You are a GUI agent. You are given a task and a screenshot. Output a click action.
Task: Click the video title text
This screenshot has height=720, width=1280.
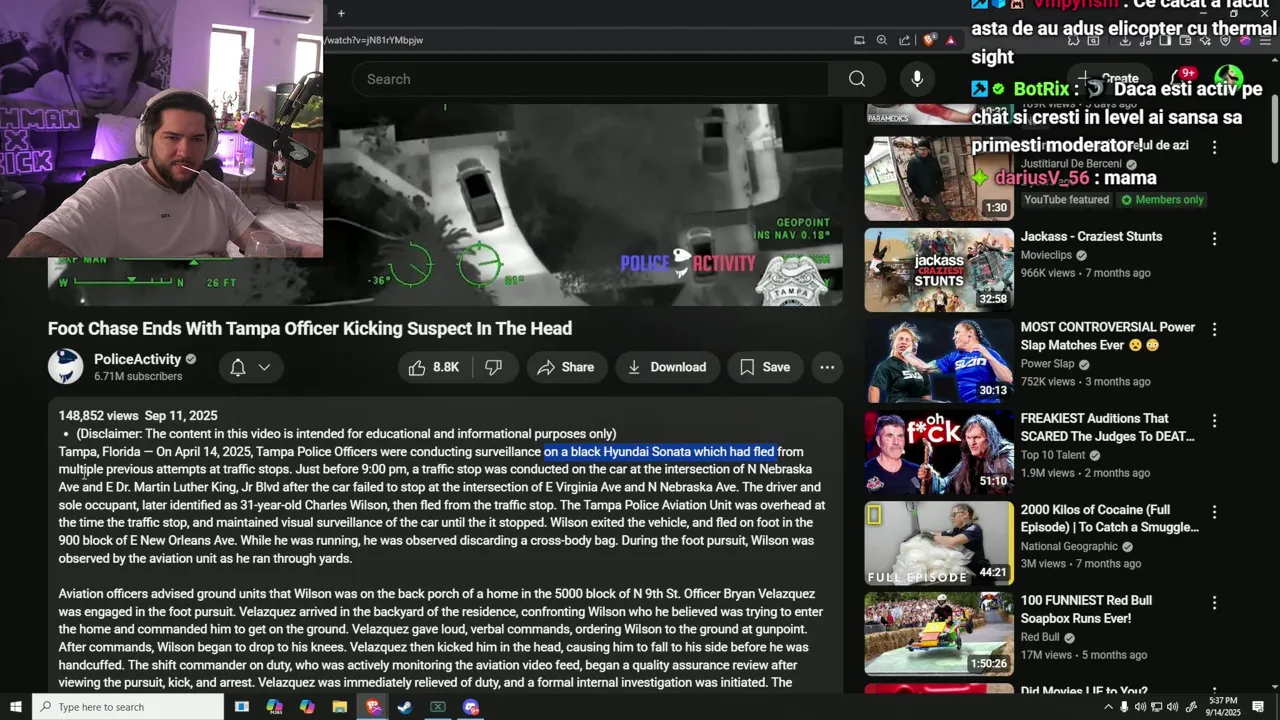(310, 328)
